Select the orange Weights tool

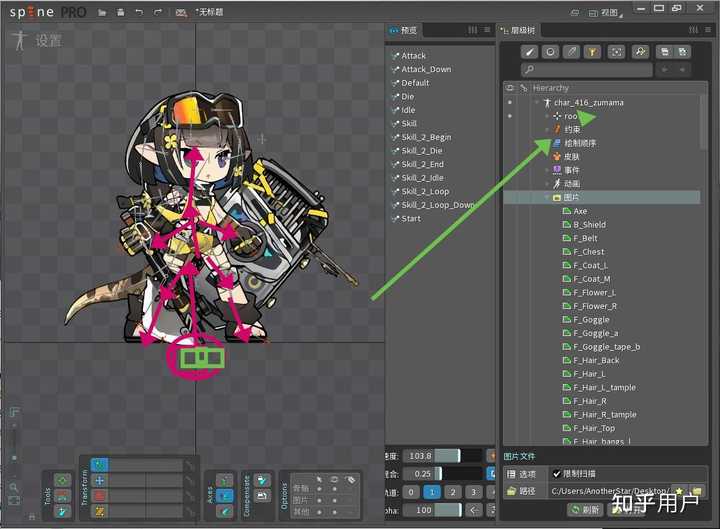[62, 496]
